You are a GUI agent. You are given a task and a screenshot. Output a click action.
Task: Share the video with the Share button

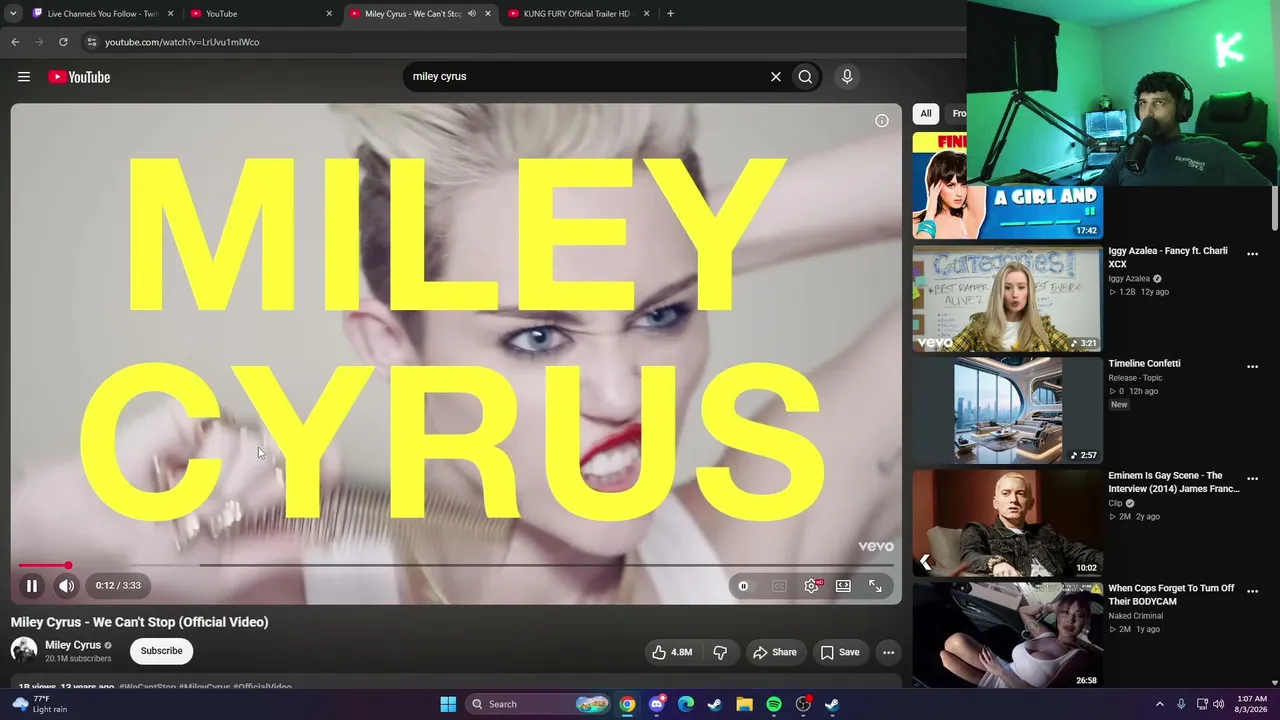tap(775, 652)
